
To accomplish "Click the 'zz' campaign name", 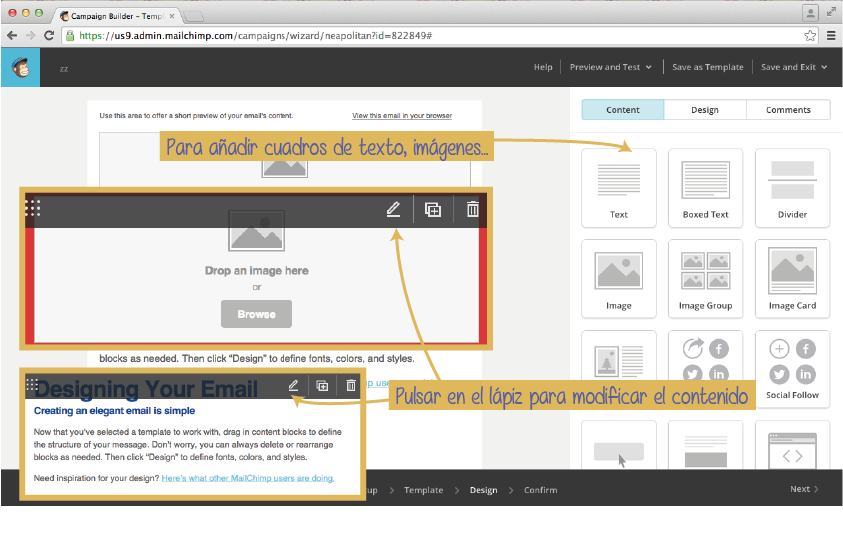I will tap(64, 69).
